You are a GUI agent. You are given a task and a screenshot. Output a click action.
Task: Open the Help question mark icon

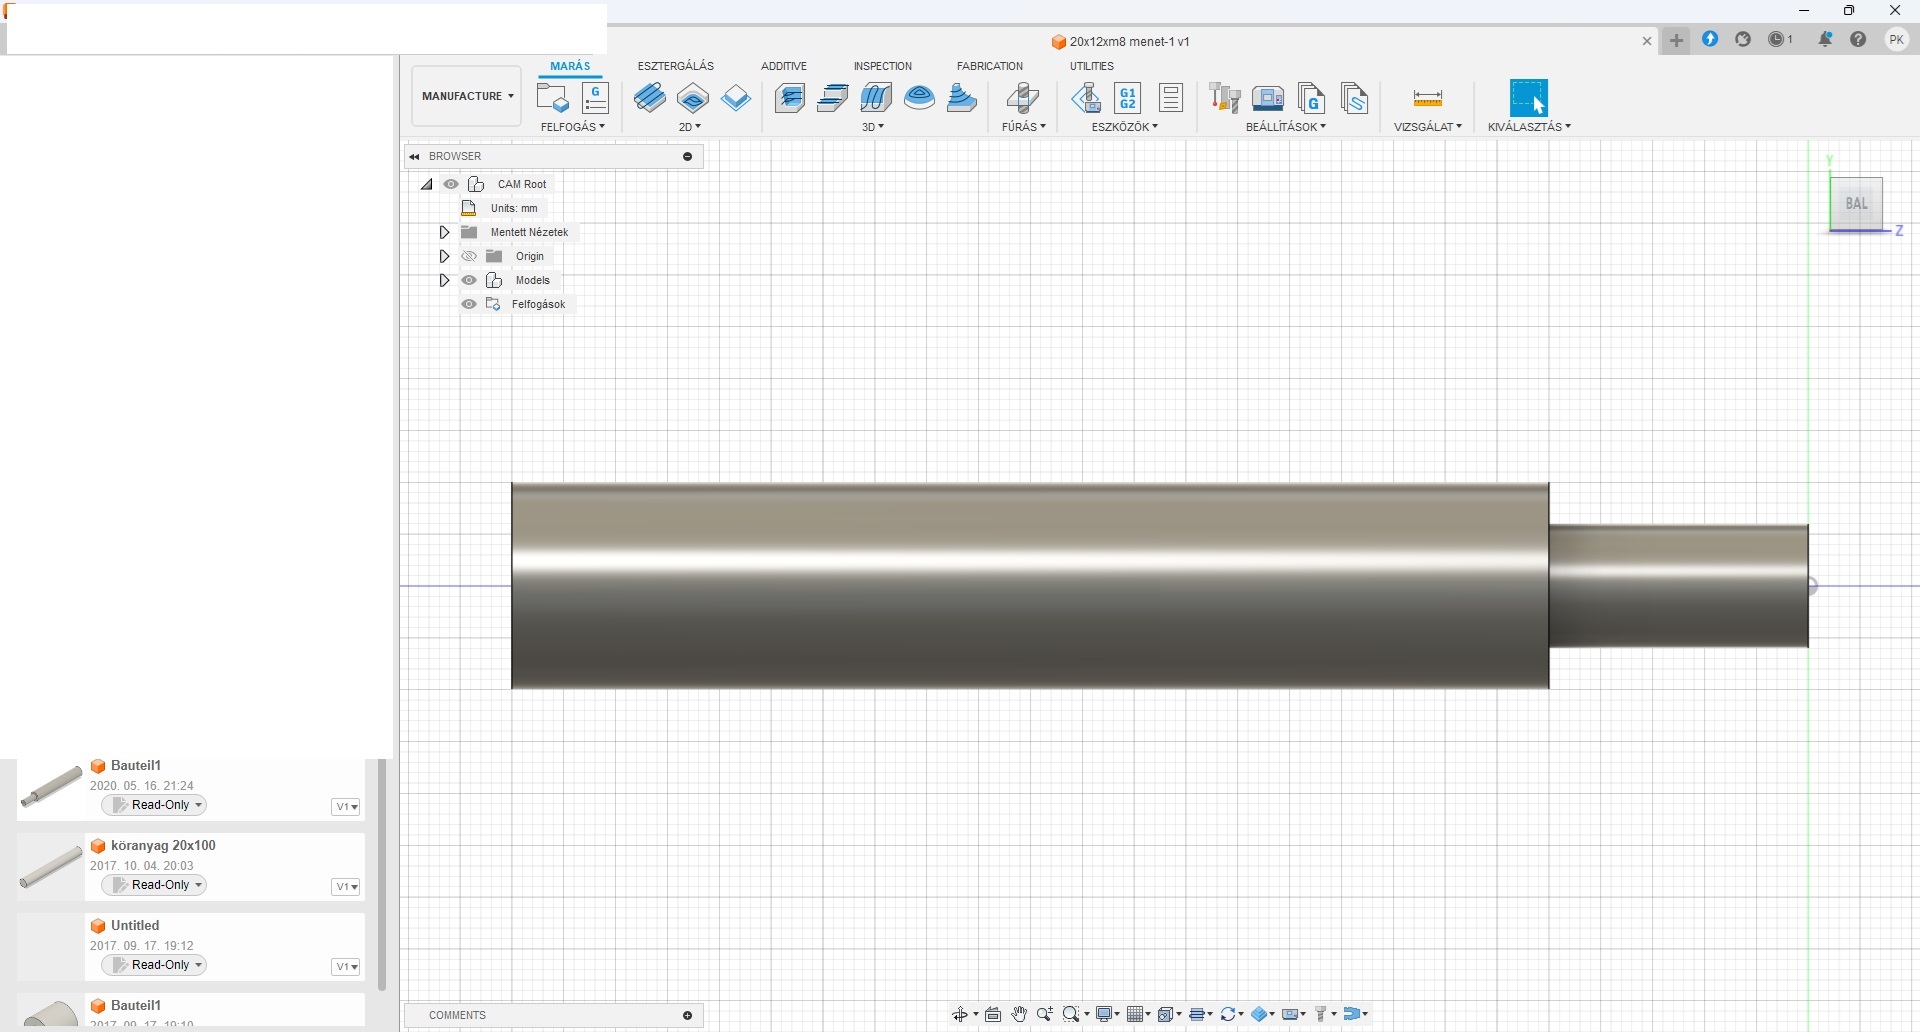[x=1858, y=40]
